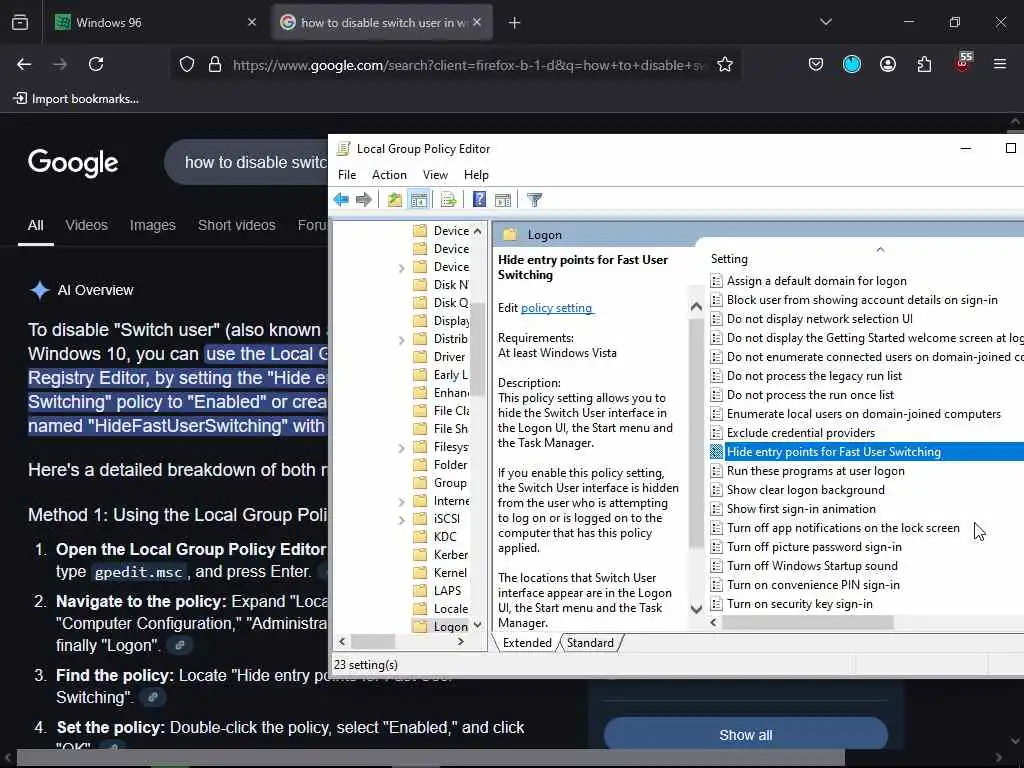Close the Google search results tab

coord(477,22)
